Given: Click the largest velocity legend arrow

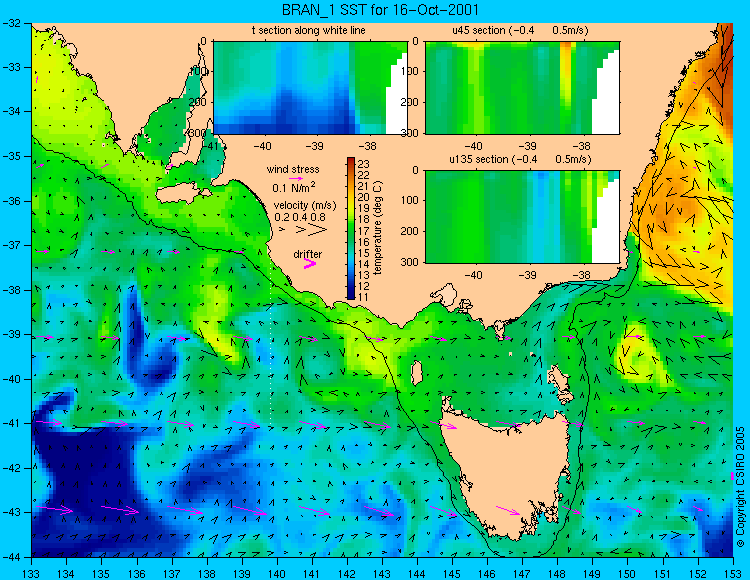Looking at the screenshot, I should click(x=317, y=230).
